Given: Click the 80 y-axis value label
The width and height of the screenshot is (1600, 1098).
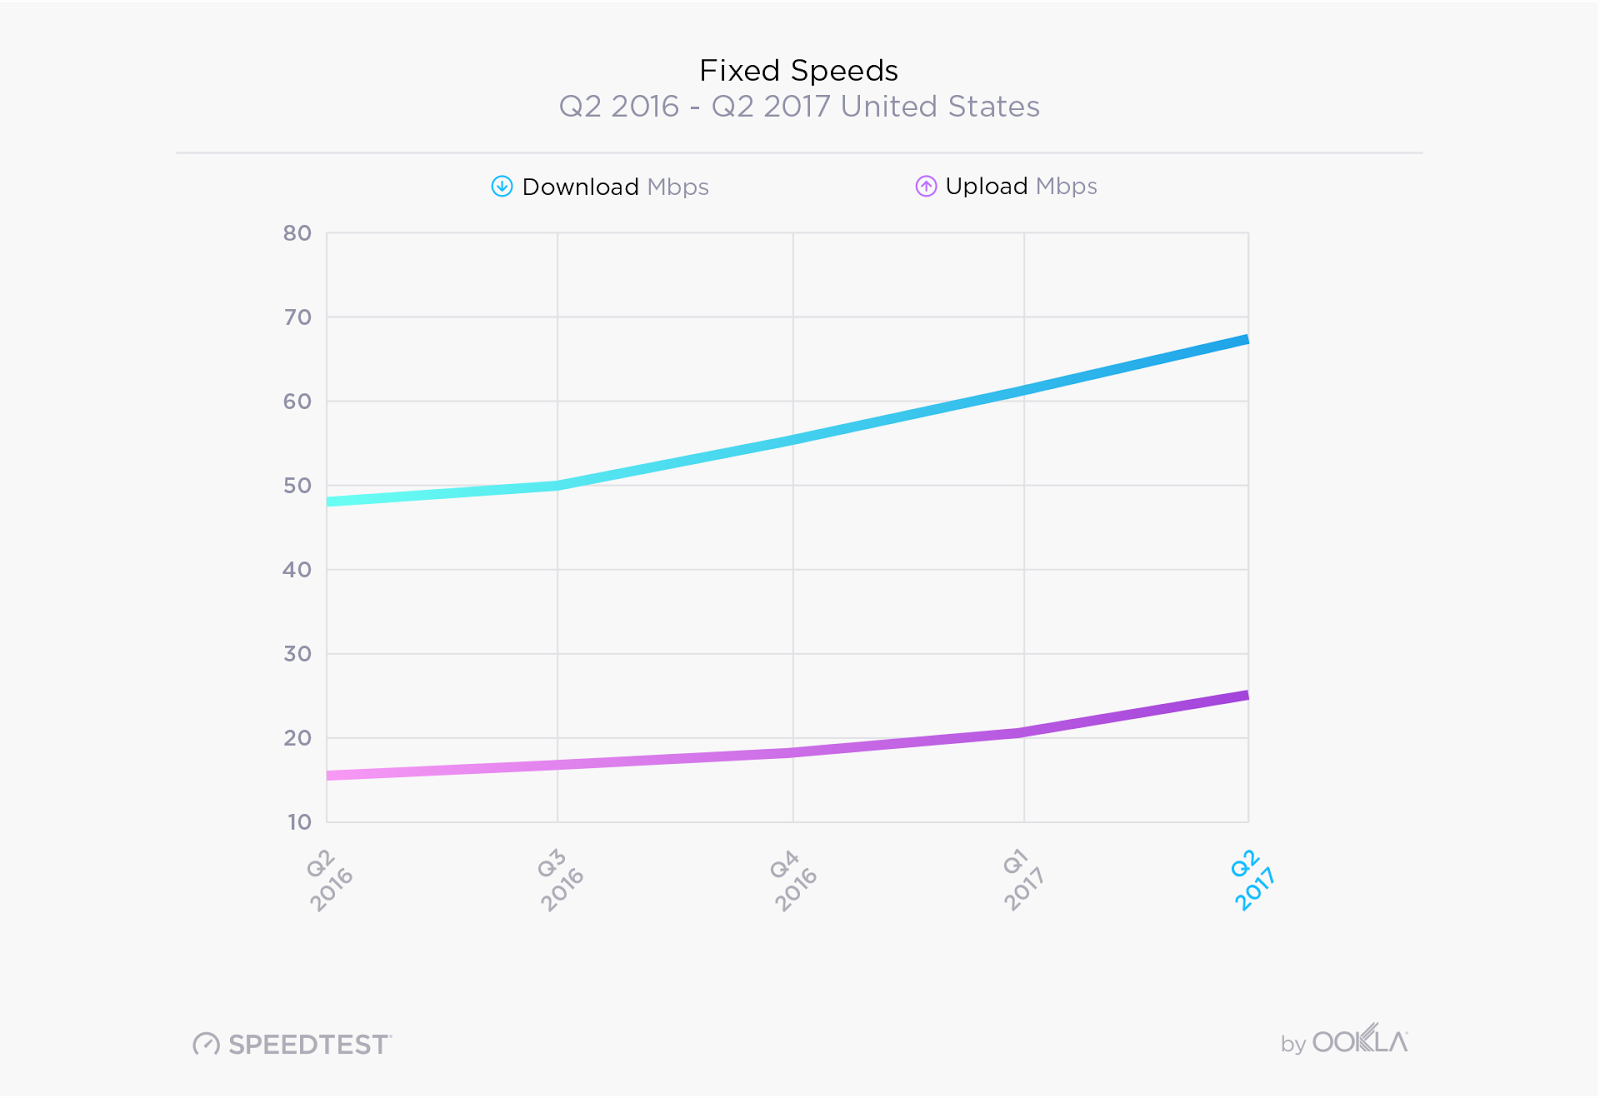Looking at the screenshot, I should click(x=297, y=233).
